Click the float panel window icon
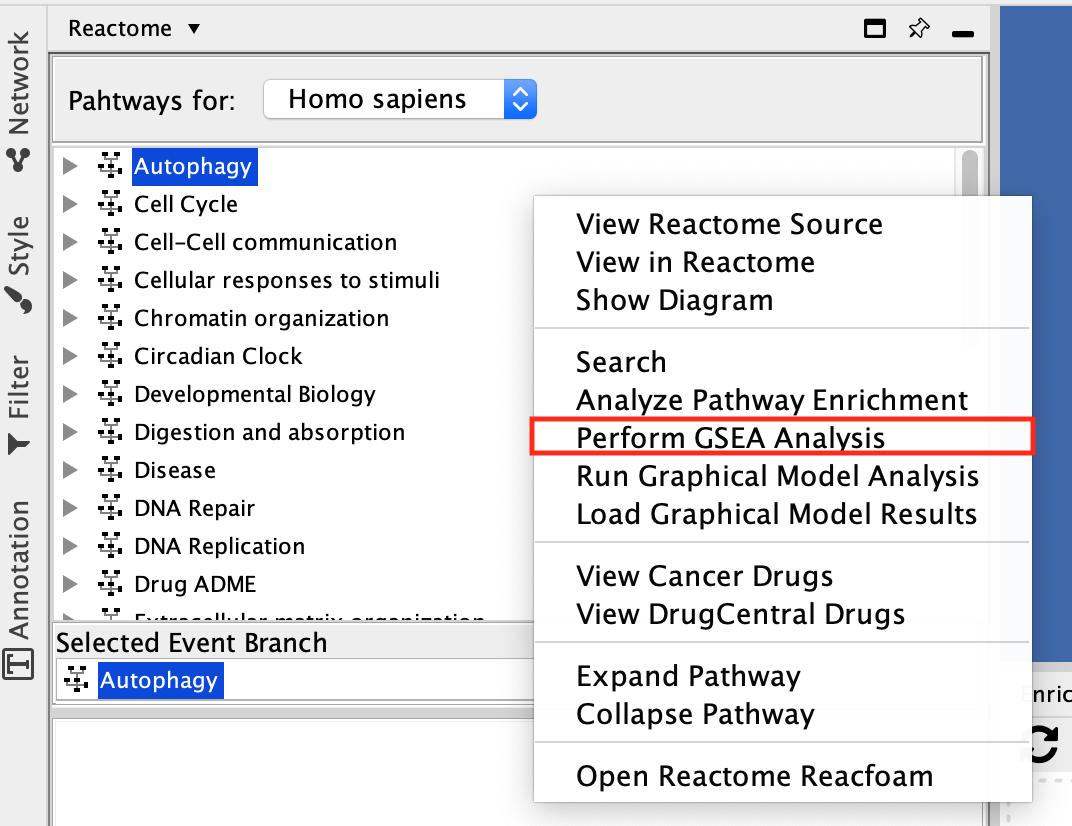1072x826 pixels. click(x=875, y=30)
